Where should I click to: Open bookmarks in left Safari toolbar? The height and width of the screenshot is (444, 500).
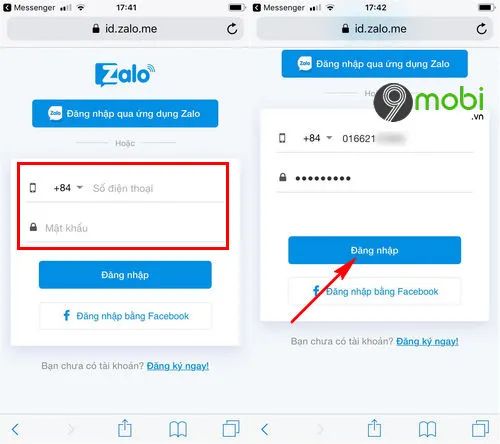(x=178, y=429)
